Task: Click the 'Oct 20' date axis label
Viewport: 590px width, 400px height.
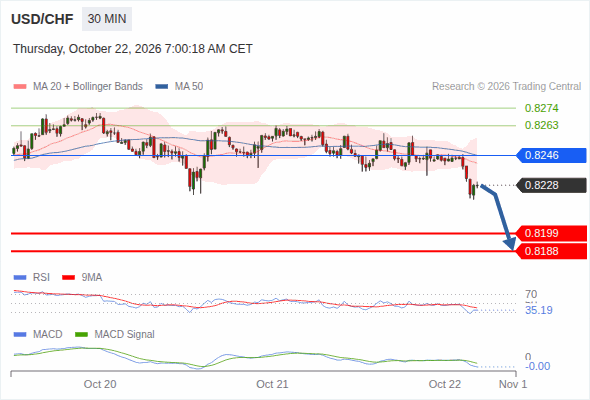Action: [100, 384]
